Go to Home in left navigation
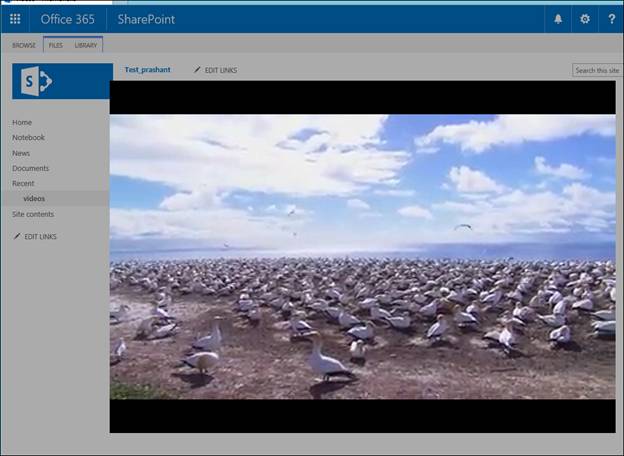 pyautogui.click(x=22, y=123)
